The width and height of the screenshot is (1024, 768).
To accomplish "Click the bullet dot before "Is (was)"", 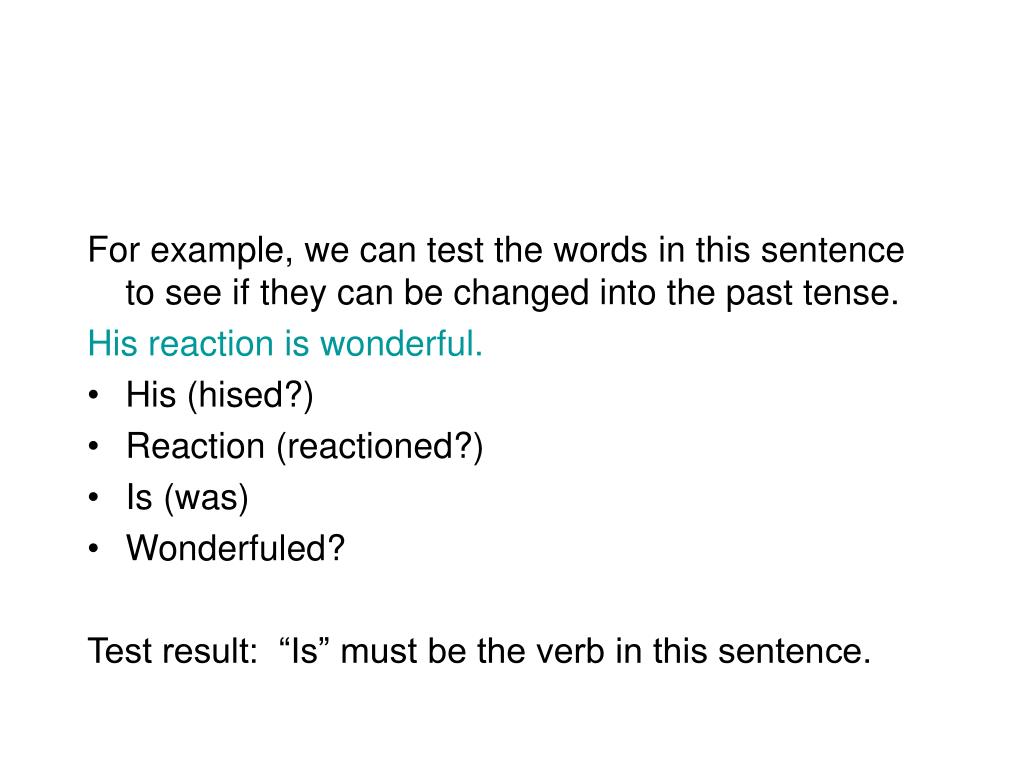I will point(94,497).
